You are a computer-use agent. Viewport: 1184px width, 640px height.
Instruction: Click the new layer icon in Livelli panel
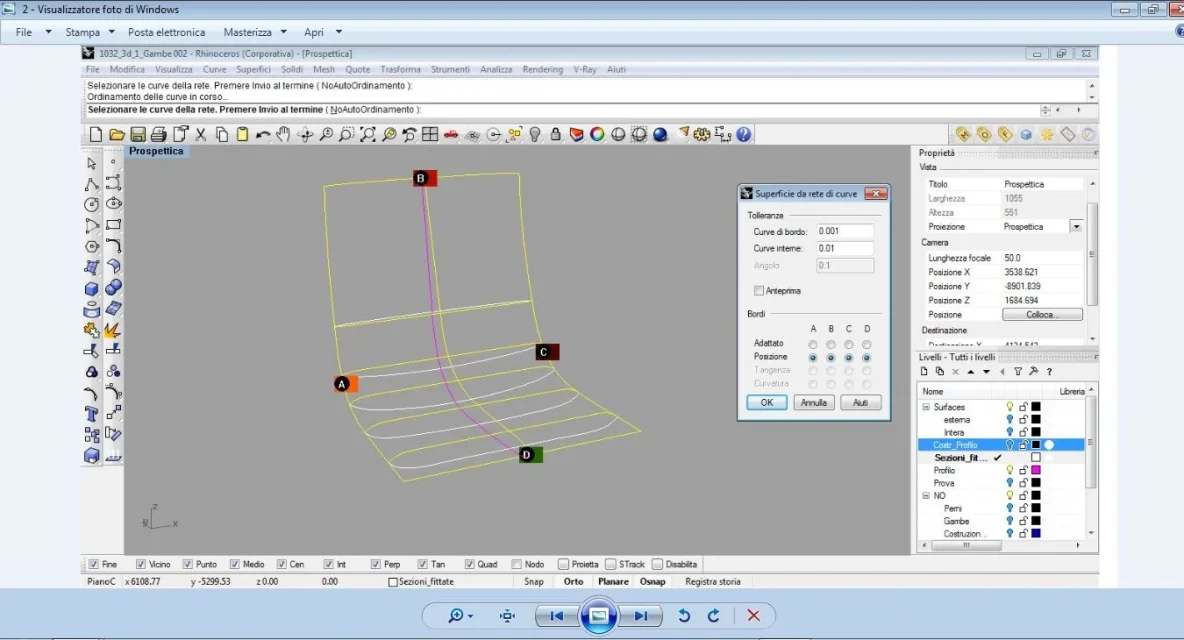(924, 371)
